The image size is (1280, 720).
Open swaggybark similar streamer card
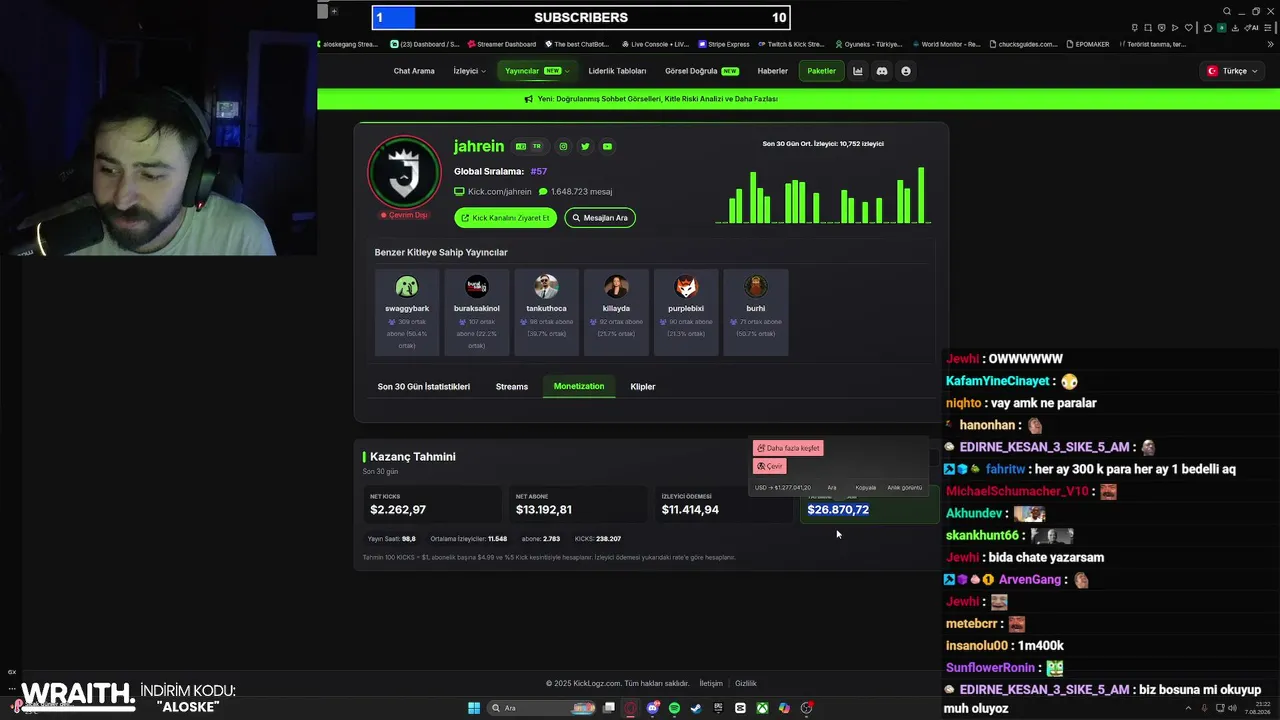click(x=407, y=312)
